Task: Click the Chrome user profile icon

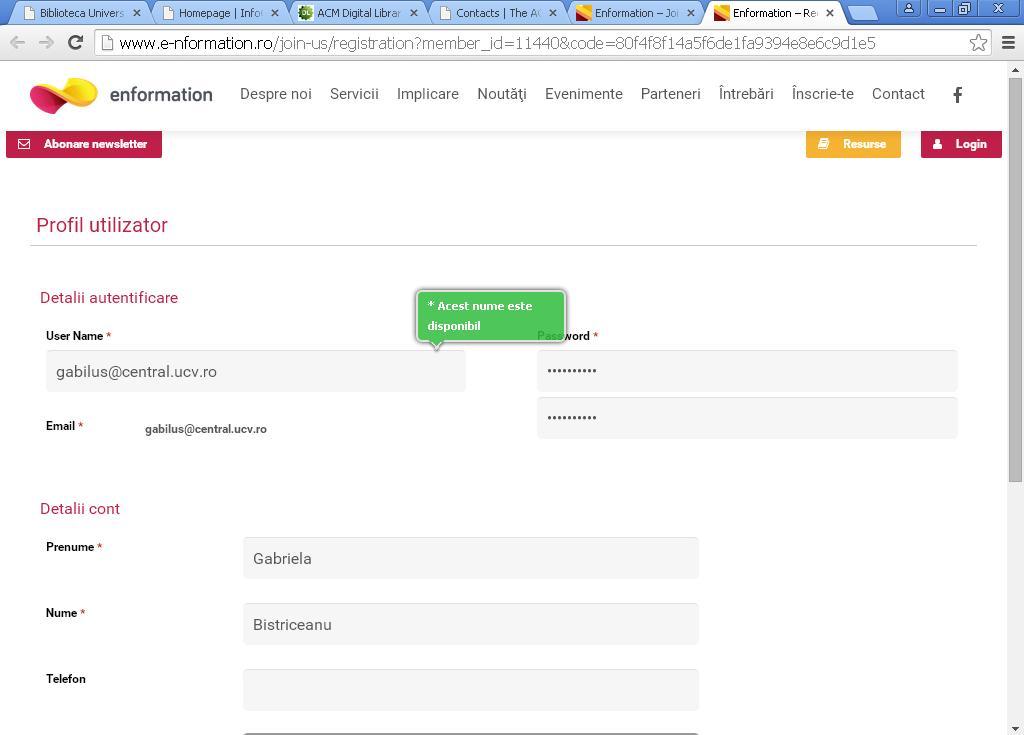Action: (x=909, y=8)
